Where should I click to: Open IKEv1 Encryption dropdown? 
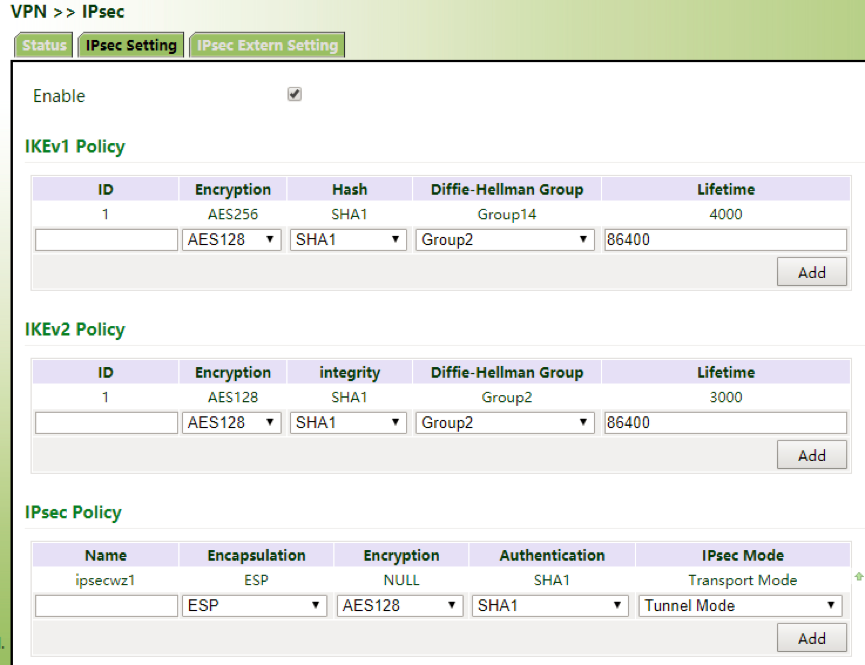(x=233, y=240)
